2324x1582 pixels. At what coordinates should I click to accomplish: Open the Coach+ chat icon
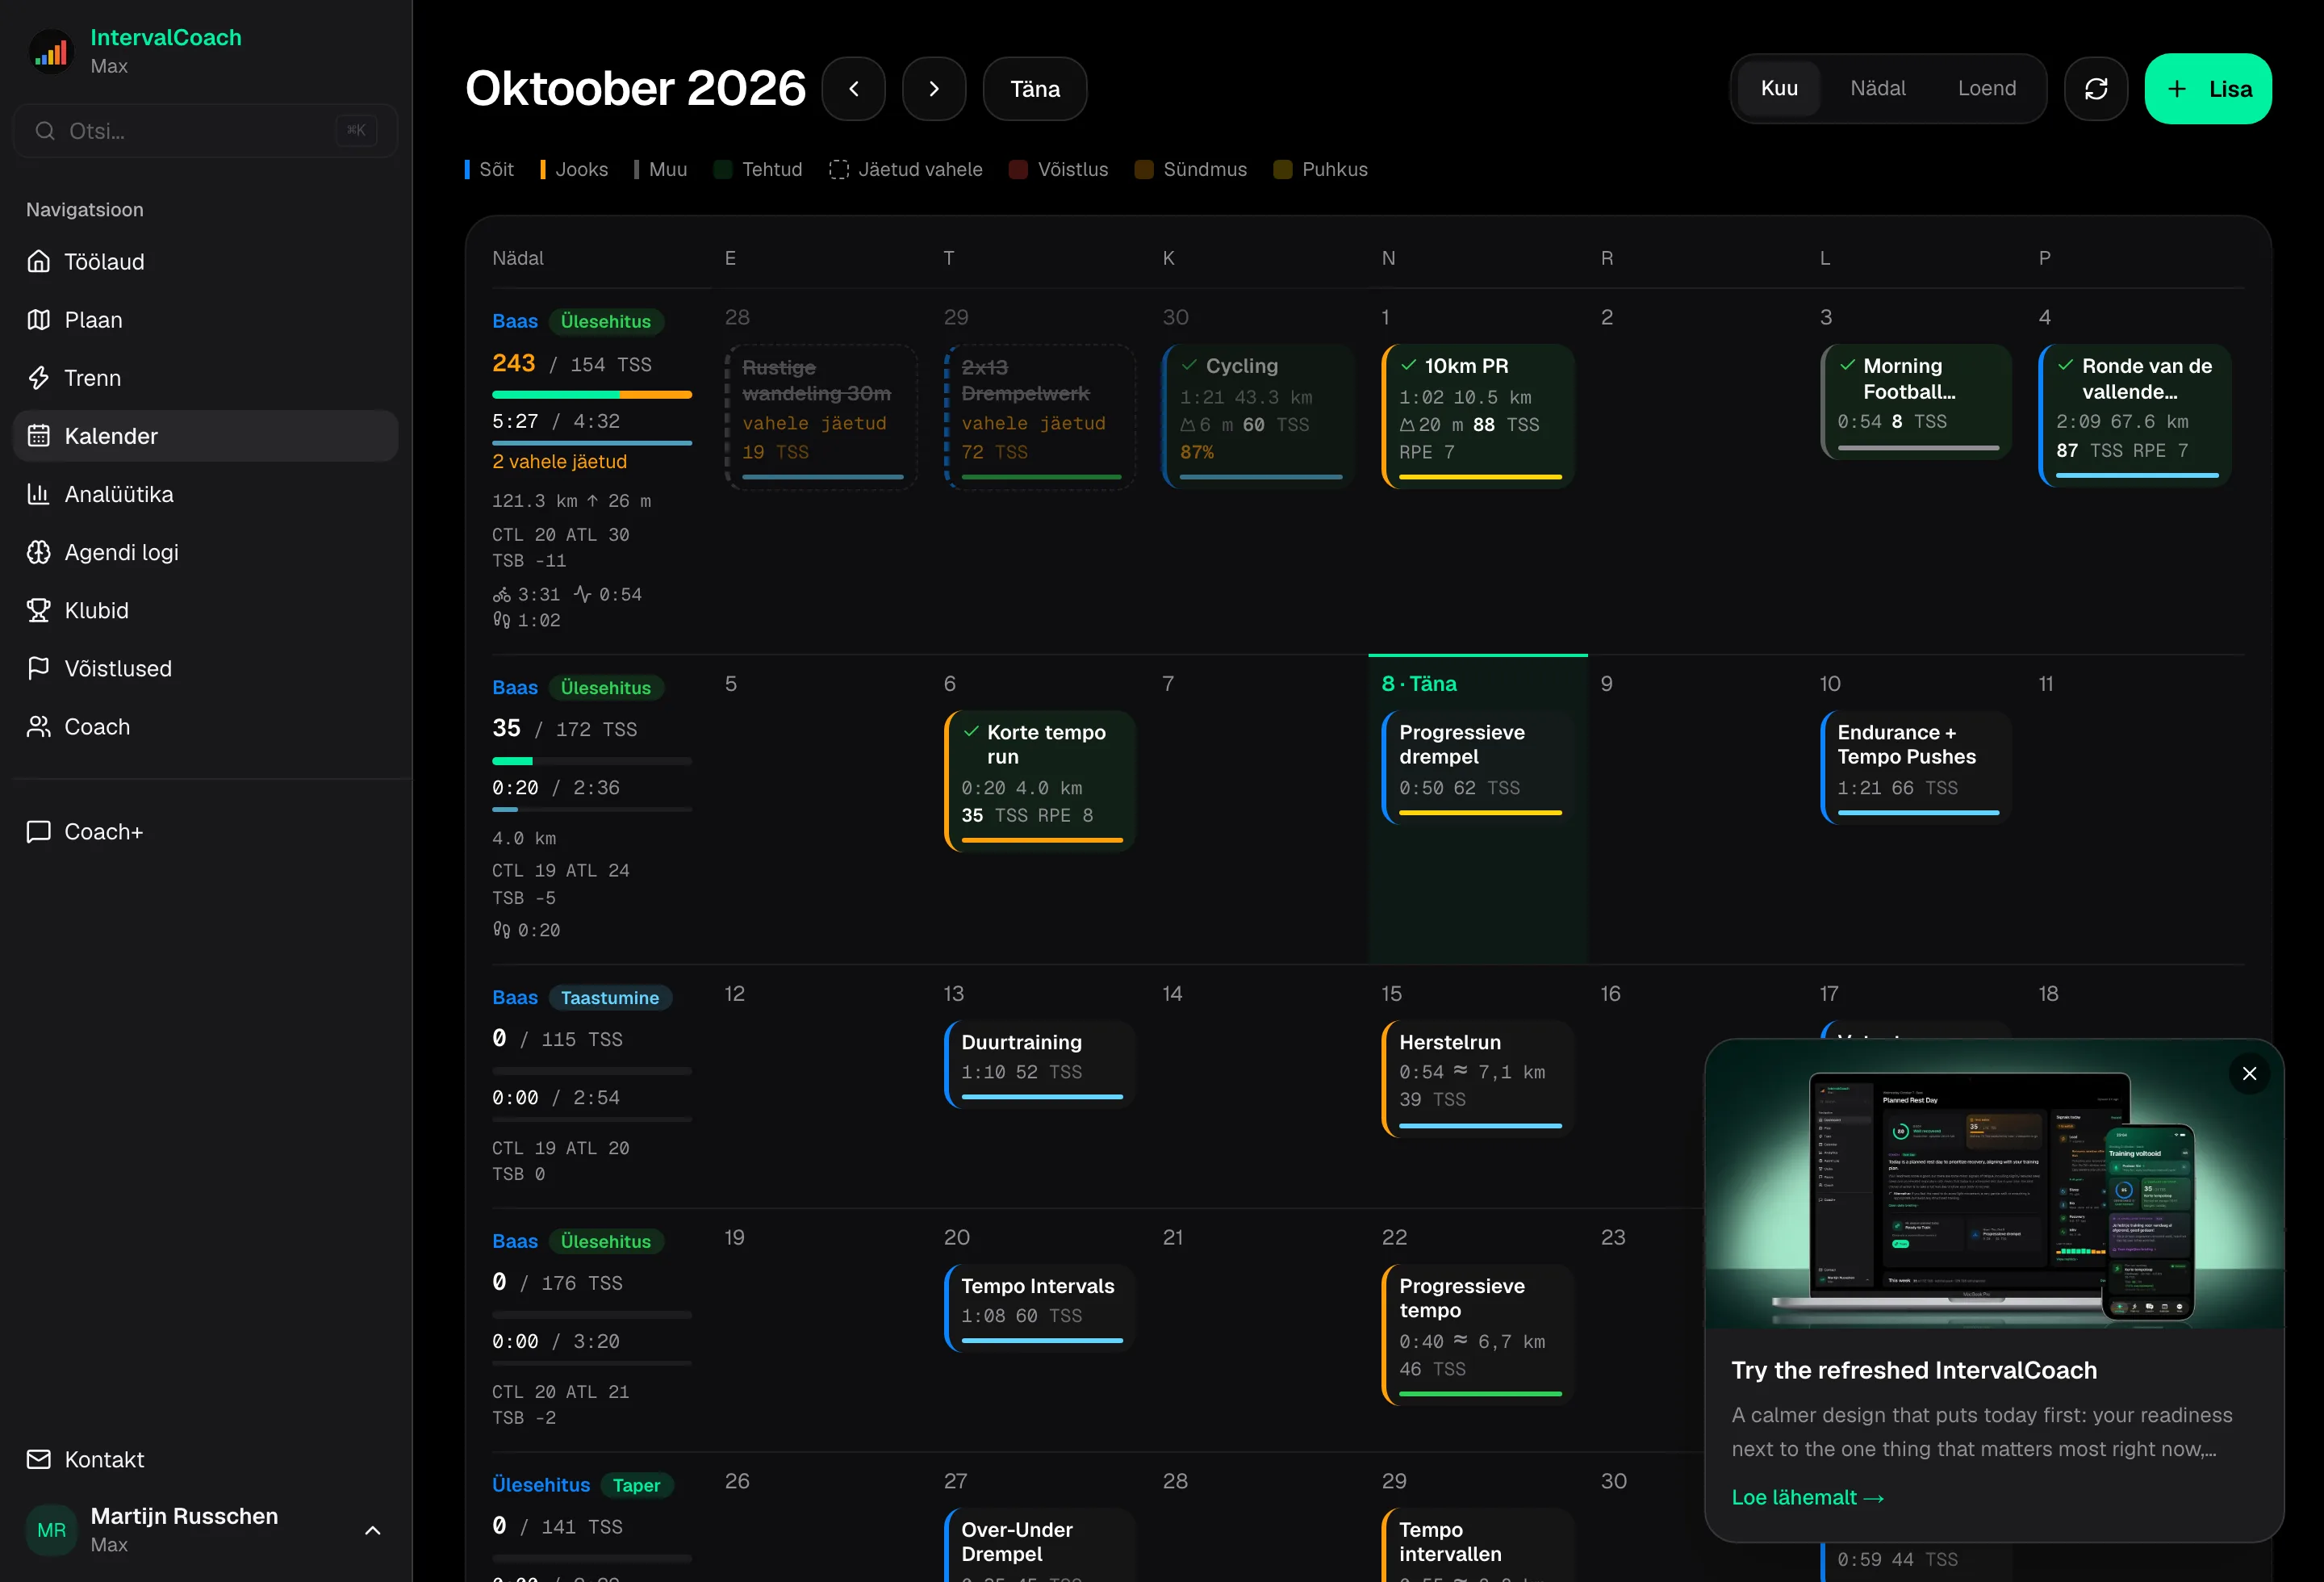pyautogui.click(x=38, y=832)
